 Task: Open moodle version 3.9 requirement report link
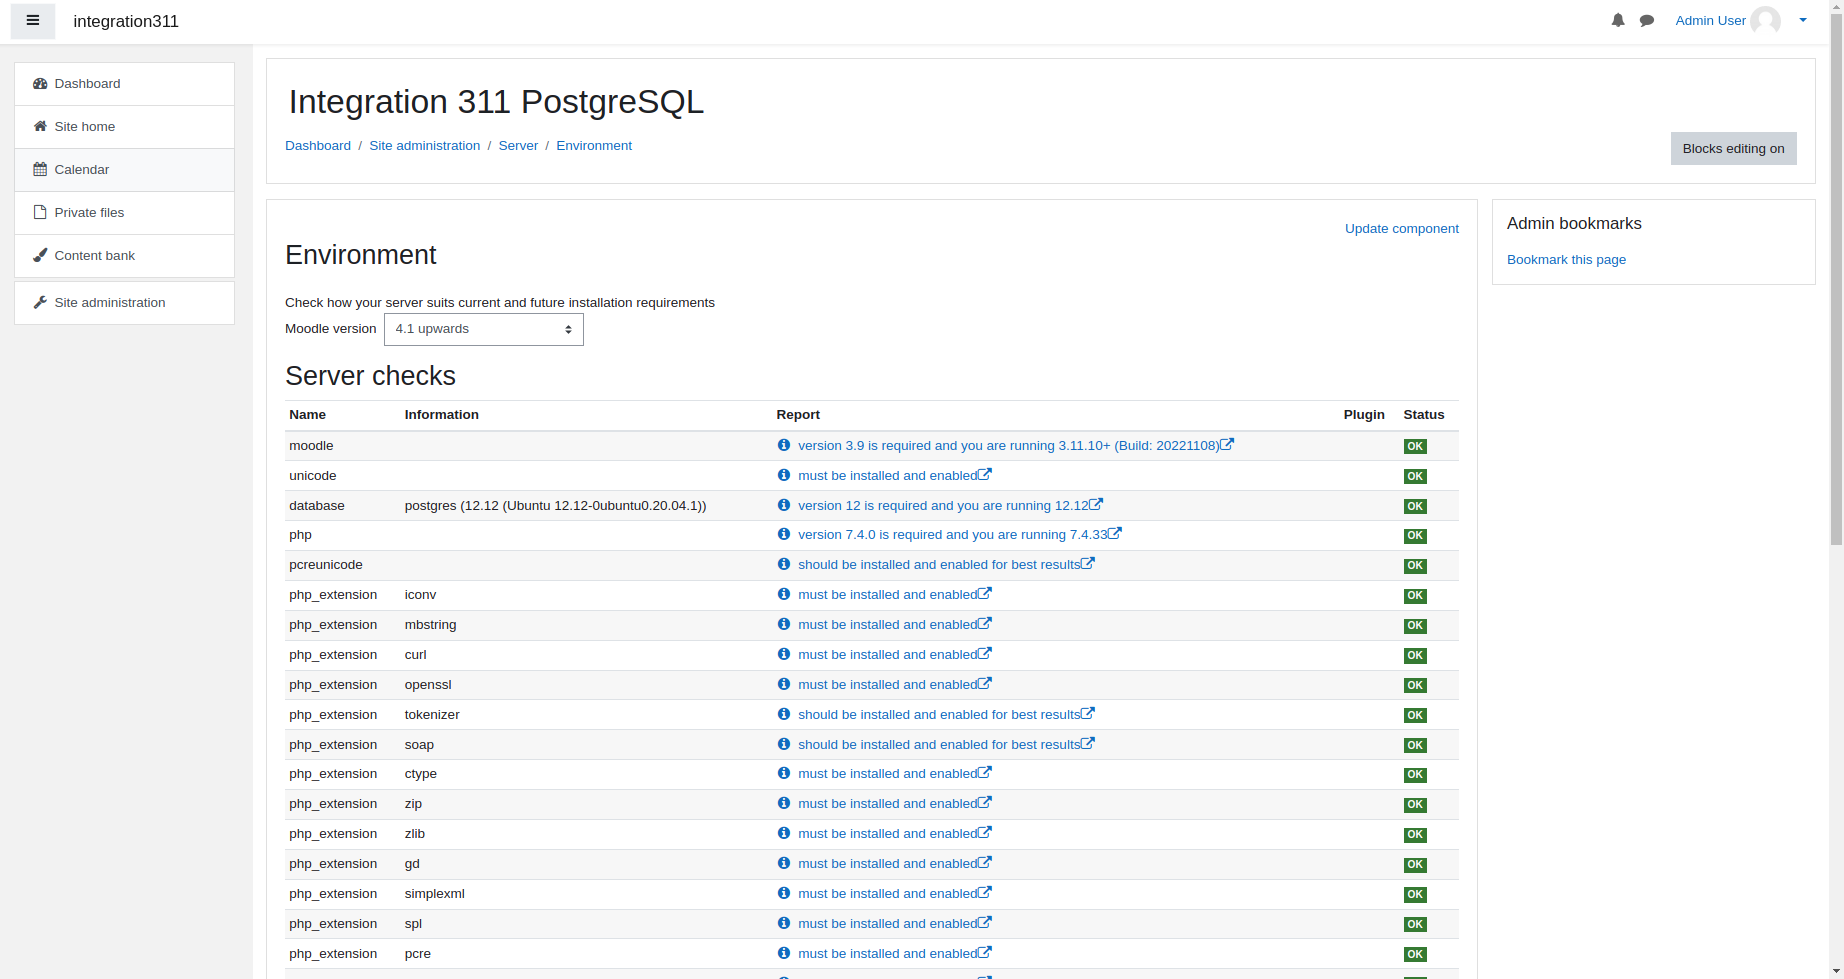click(x=1008, y=446)
